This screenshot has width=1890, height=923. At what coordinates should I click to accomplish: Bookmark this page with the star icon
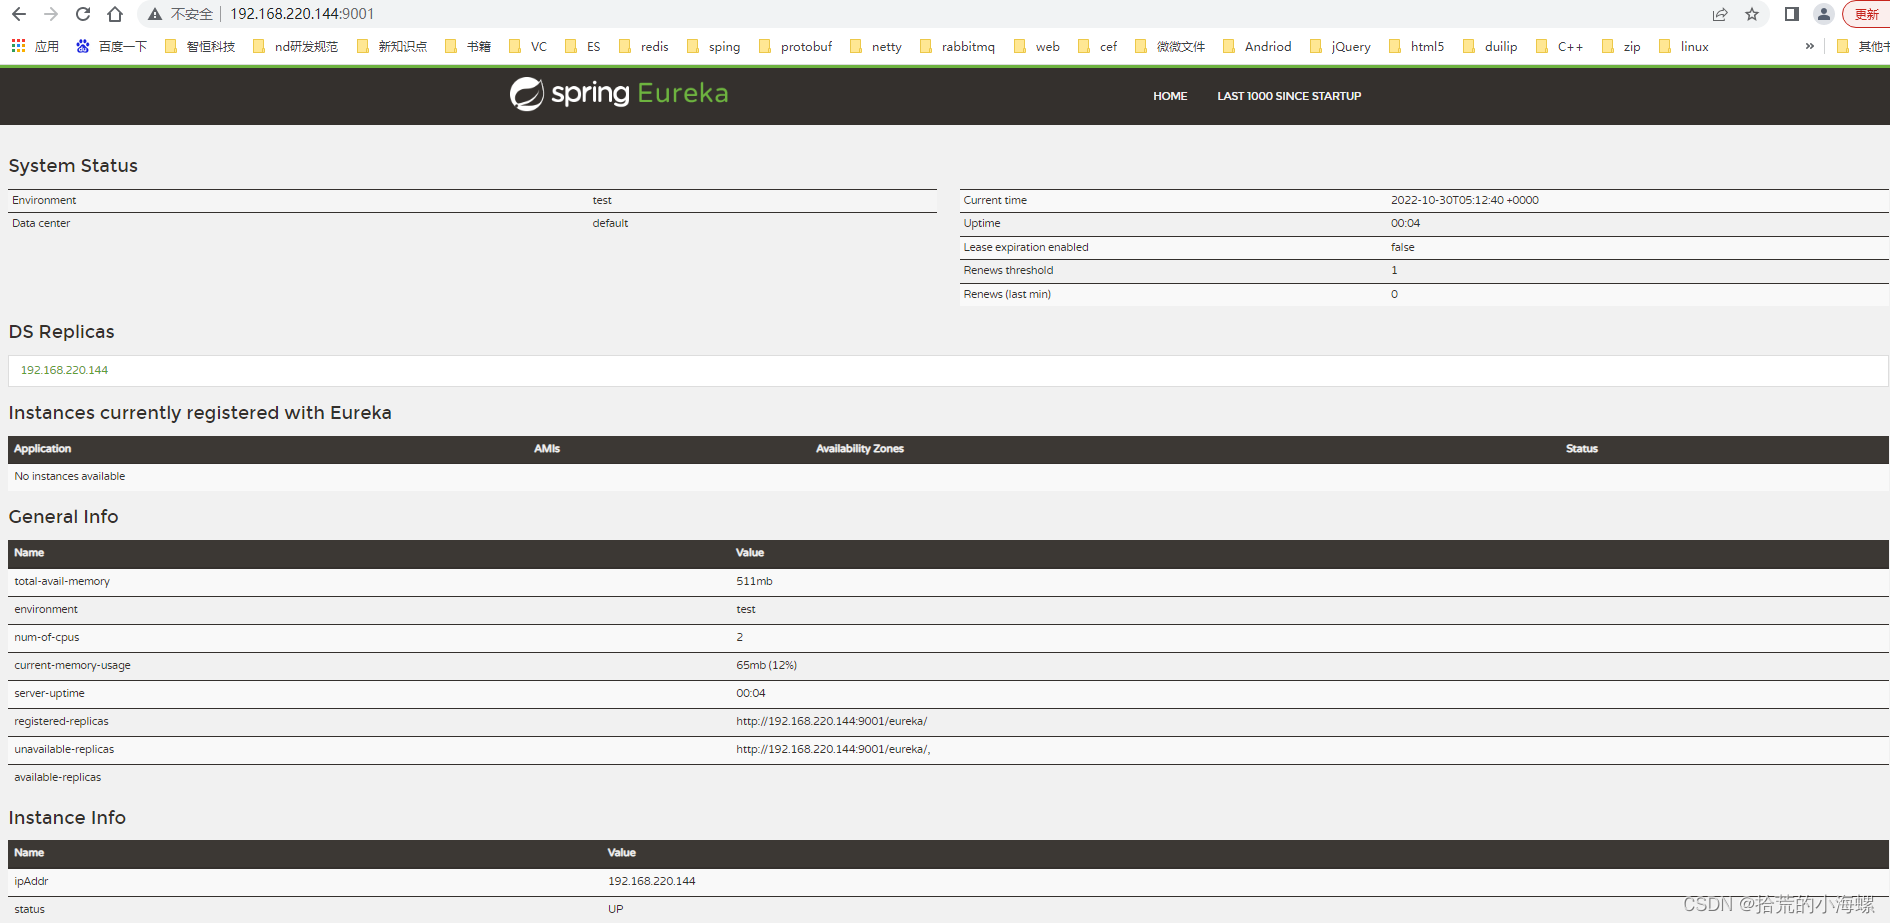click(x=1752, y=14)
